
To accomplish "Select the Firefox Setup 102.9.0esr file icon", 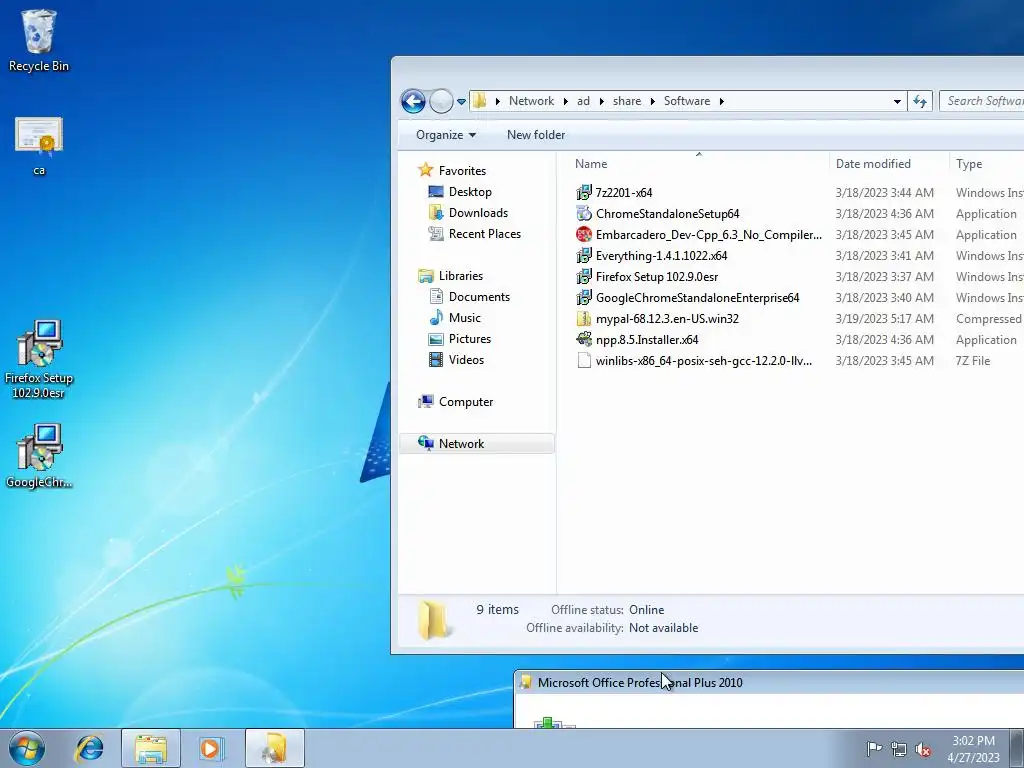I will [x=584, y=276].
